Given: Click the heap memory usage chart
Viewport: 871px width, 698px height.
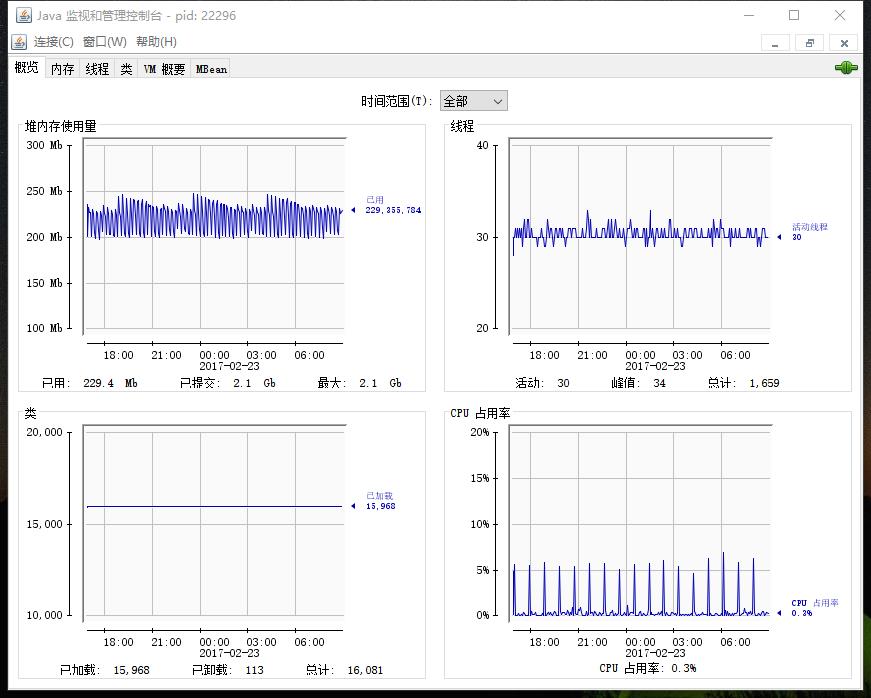Looking at the screenshot, I should (214, 236).
